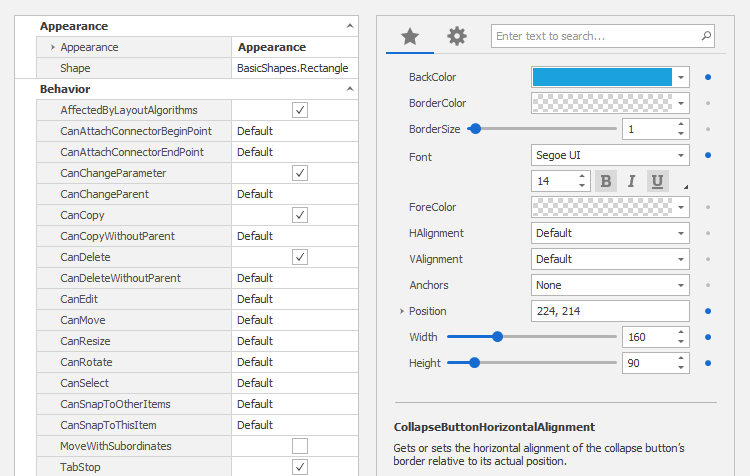Screen dimensions: 750x476
Task: Click the BackColor blue color swatch
Action: [x=602, y=77]
